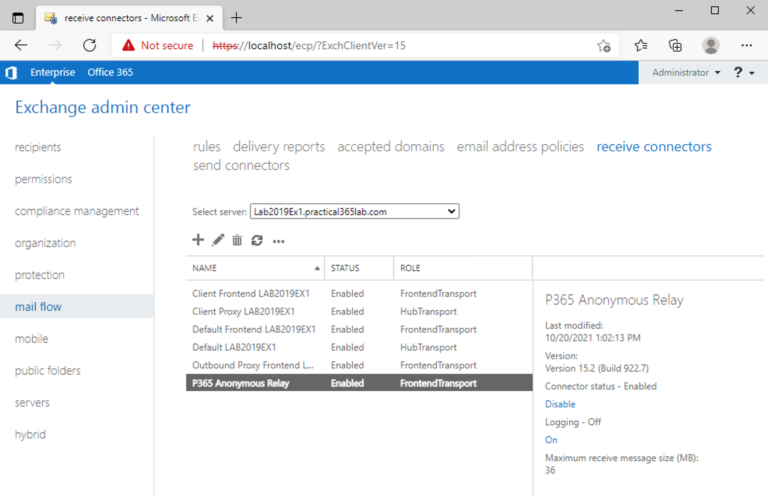Open the more options ellipsis menu
The width and height of the screenshot is (768, 497).
pyautogui.click(x=279, y=241)
